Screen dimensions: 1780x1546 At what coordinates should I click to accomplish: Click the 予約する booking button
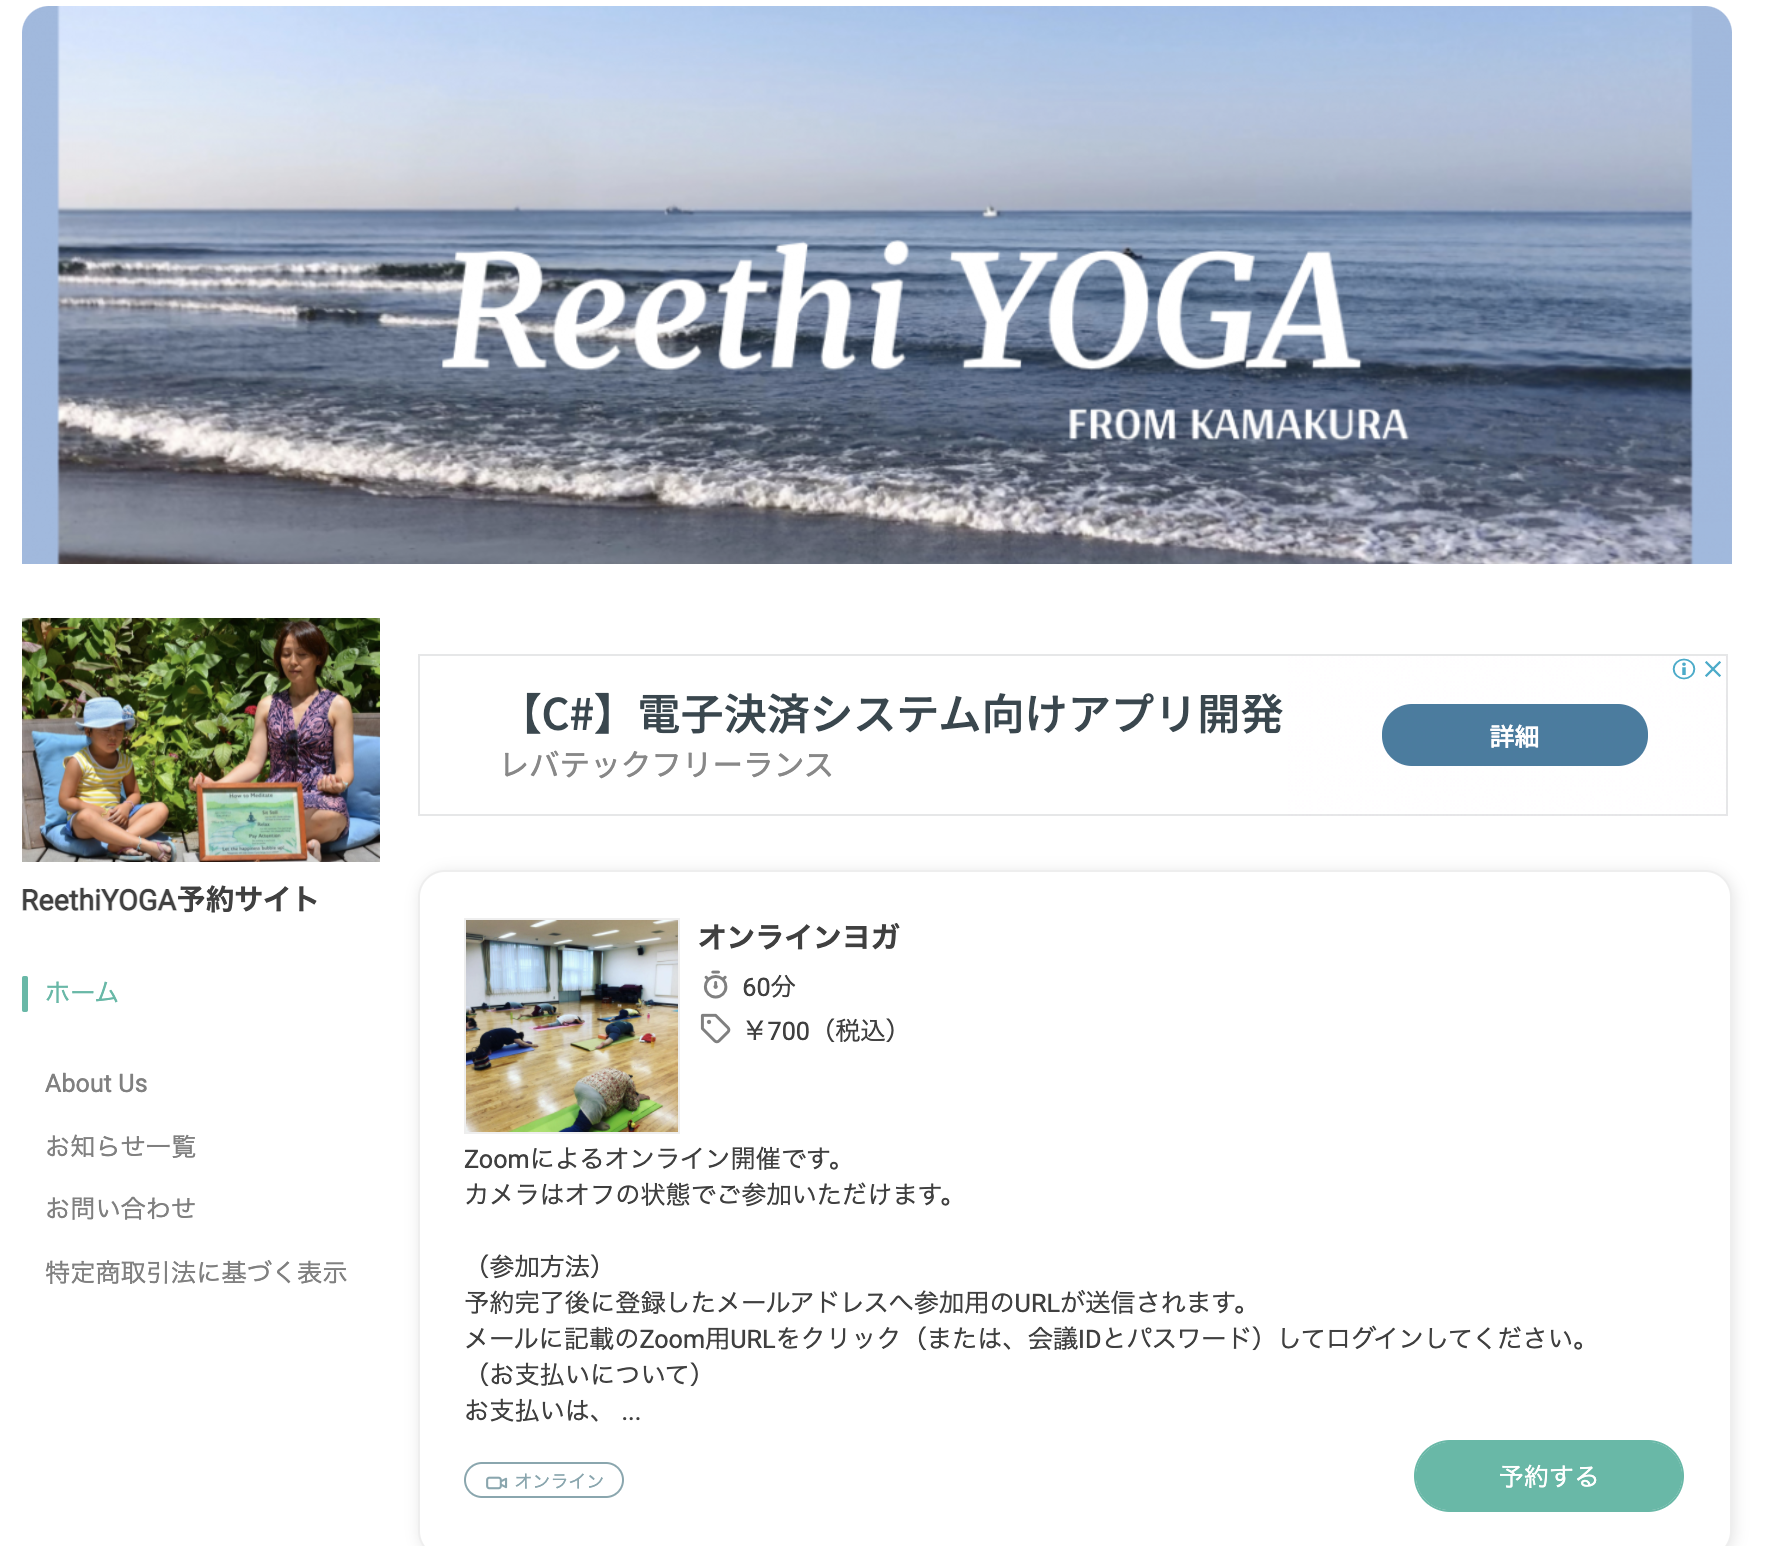tap(1548, 1476)
